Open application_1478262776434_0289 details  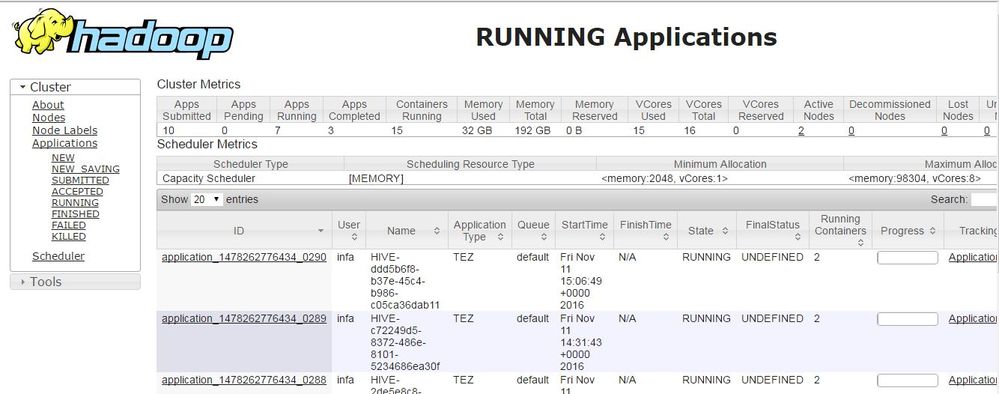click(x=244, y=319)
